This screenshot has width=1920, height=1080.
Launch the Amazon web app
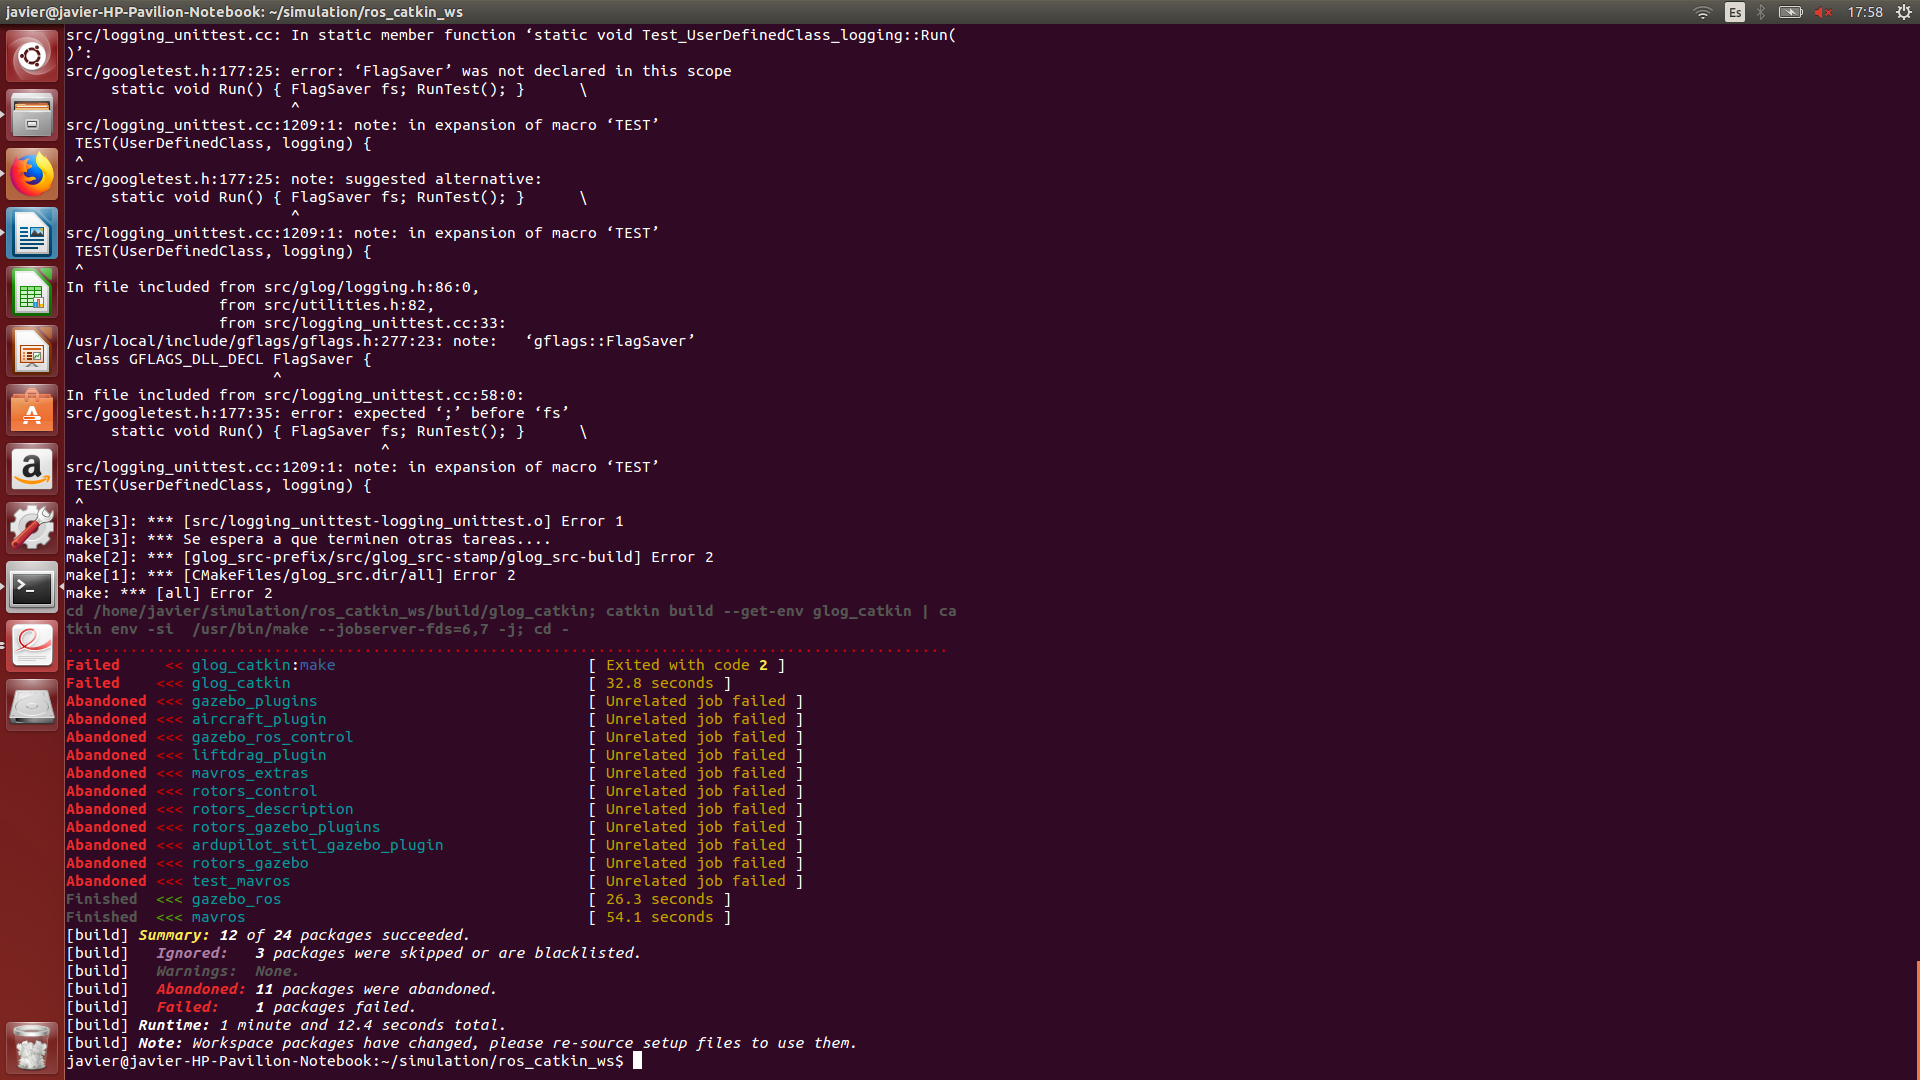32,469
